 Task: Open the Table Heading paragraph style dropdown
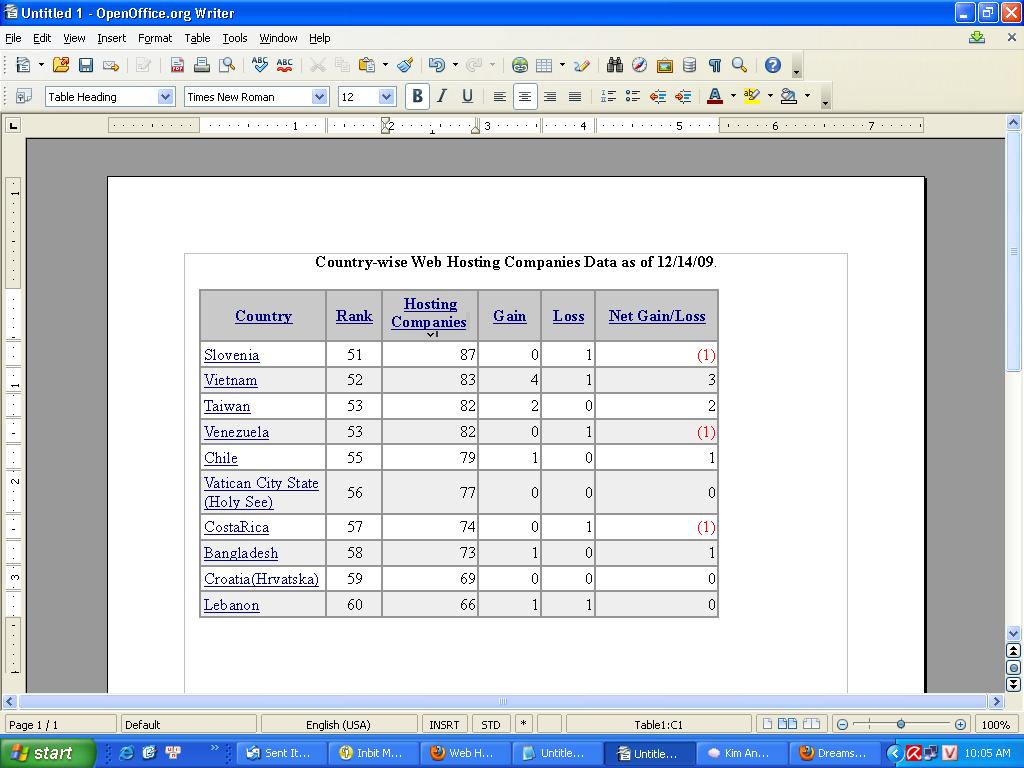point(165,97)
